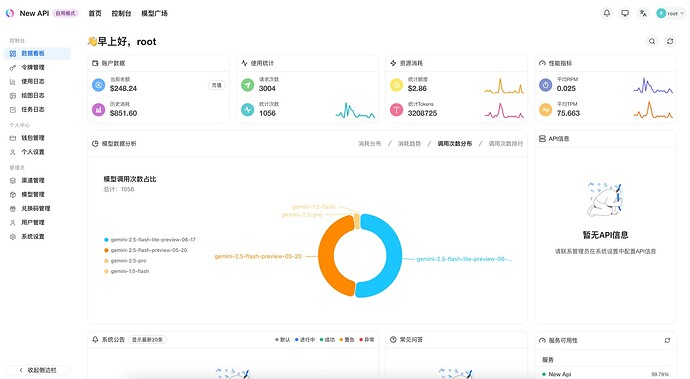690x379 pixels.
Task: Click the monitor theme icon in header
Action: click(x=625, y=13)
